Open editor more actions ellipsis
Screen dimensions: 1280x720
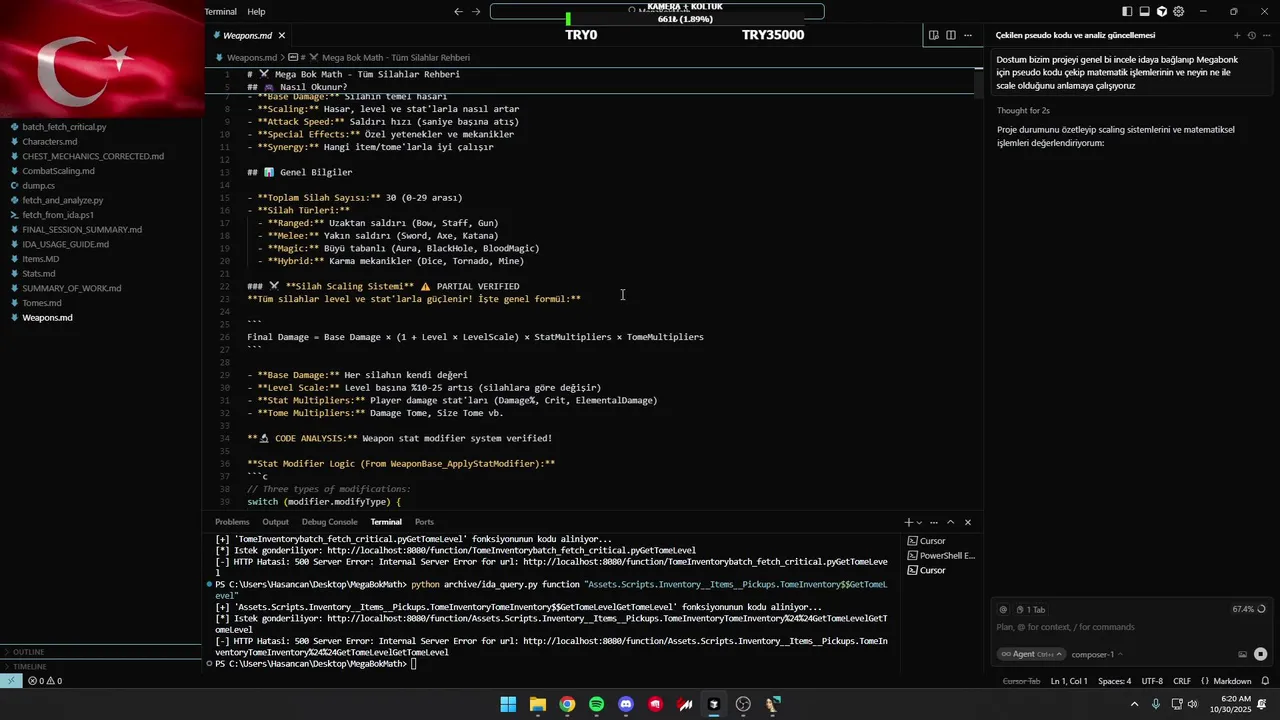pyautogui.click(x=968, y=35)
